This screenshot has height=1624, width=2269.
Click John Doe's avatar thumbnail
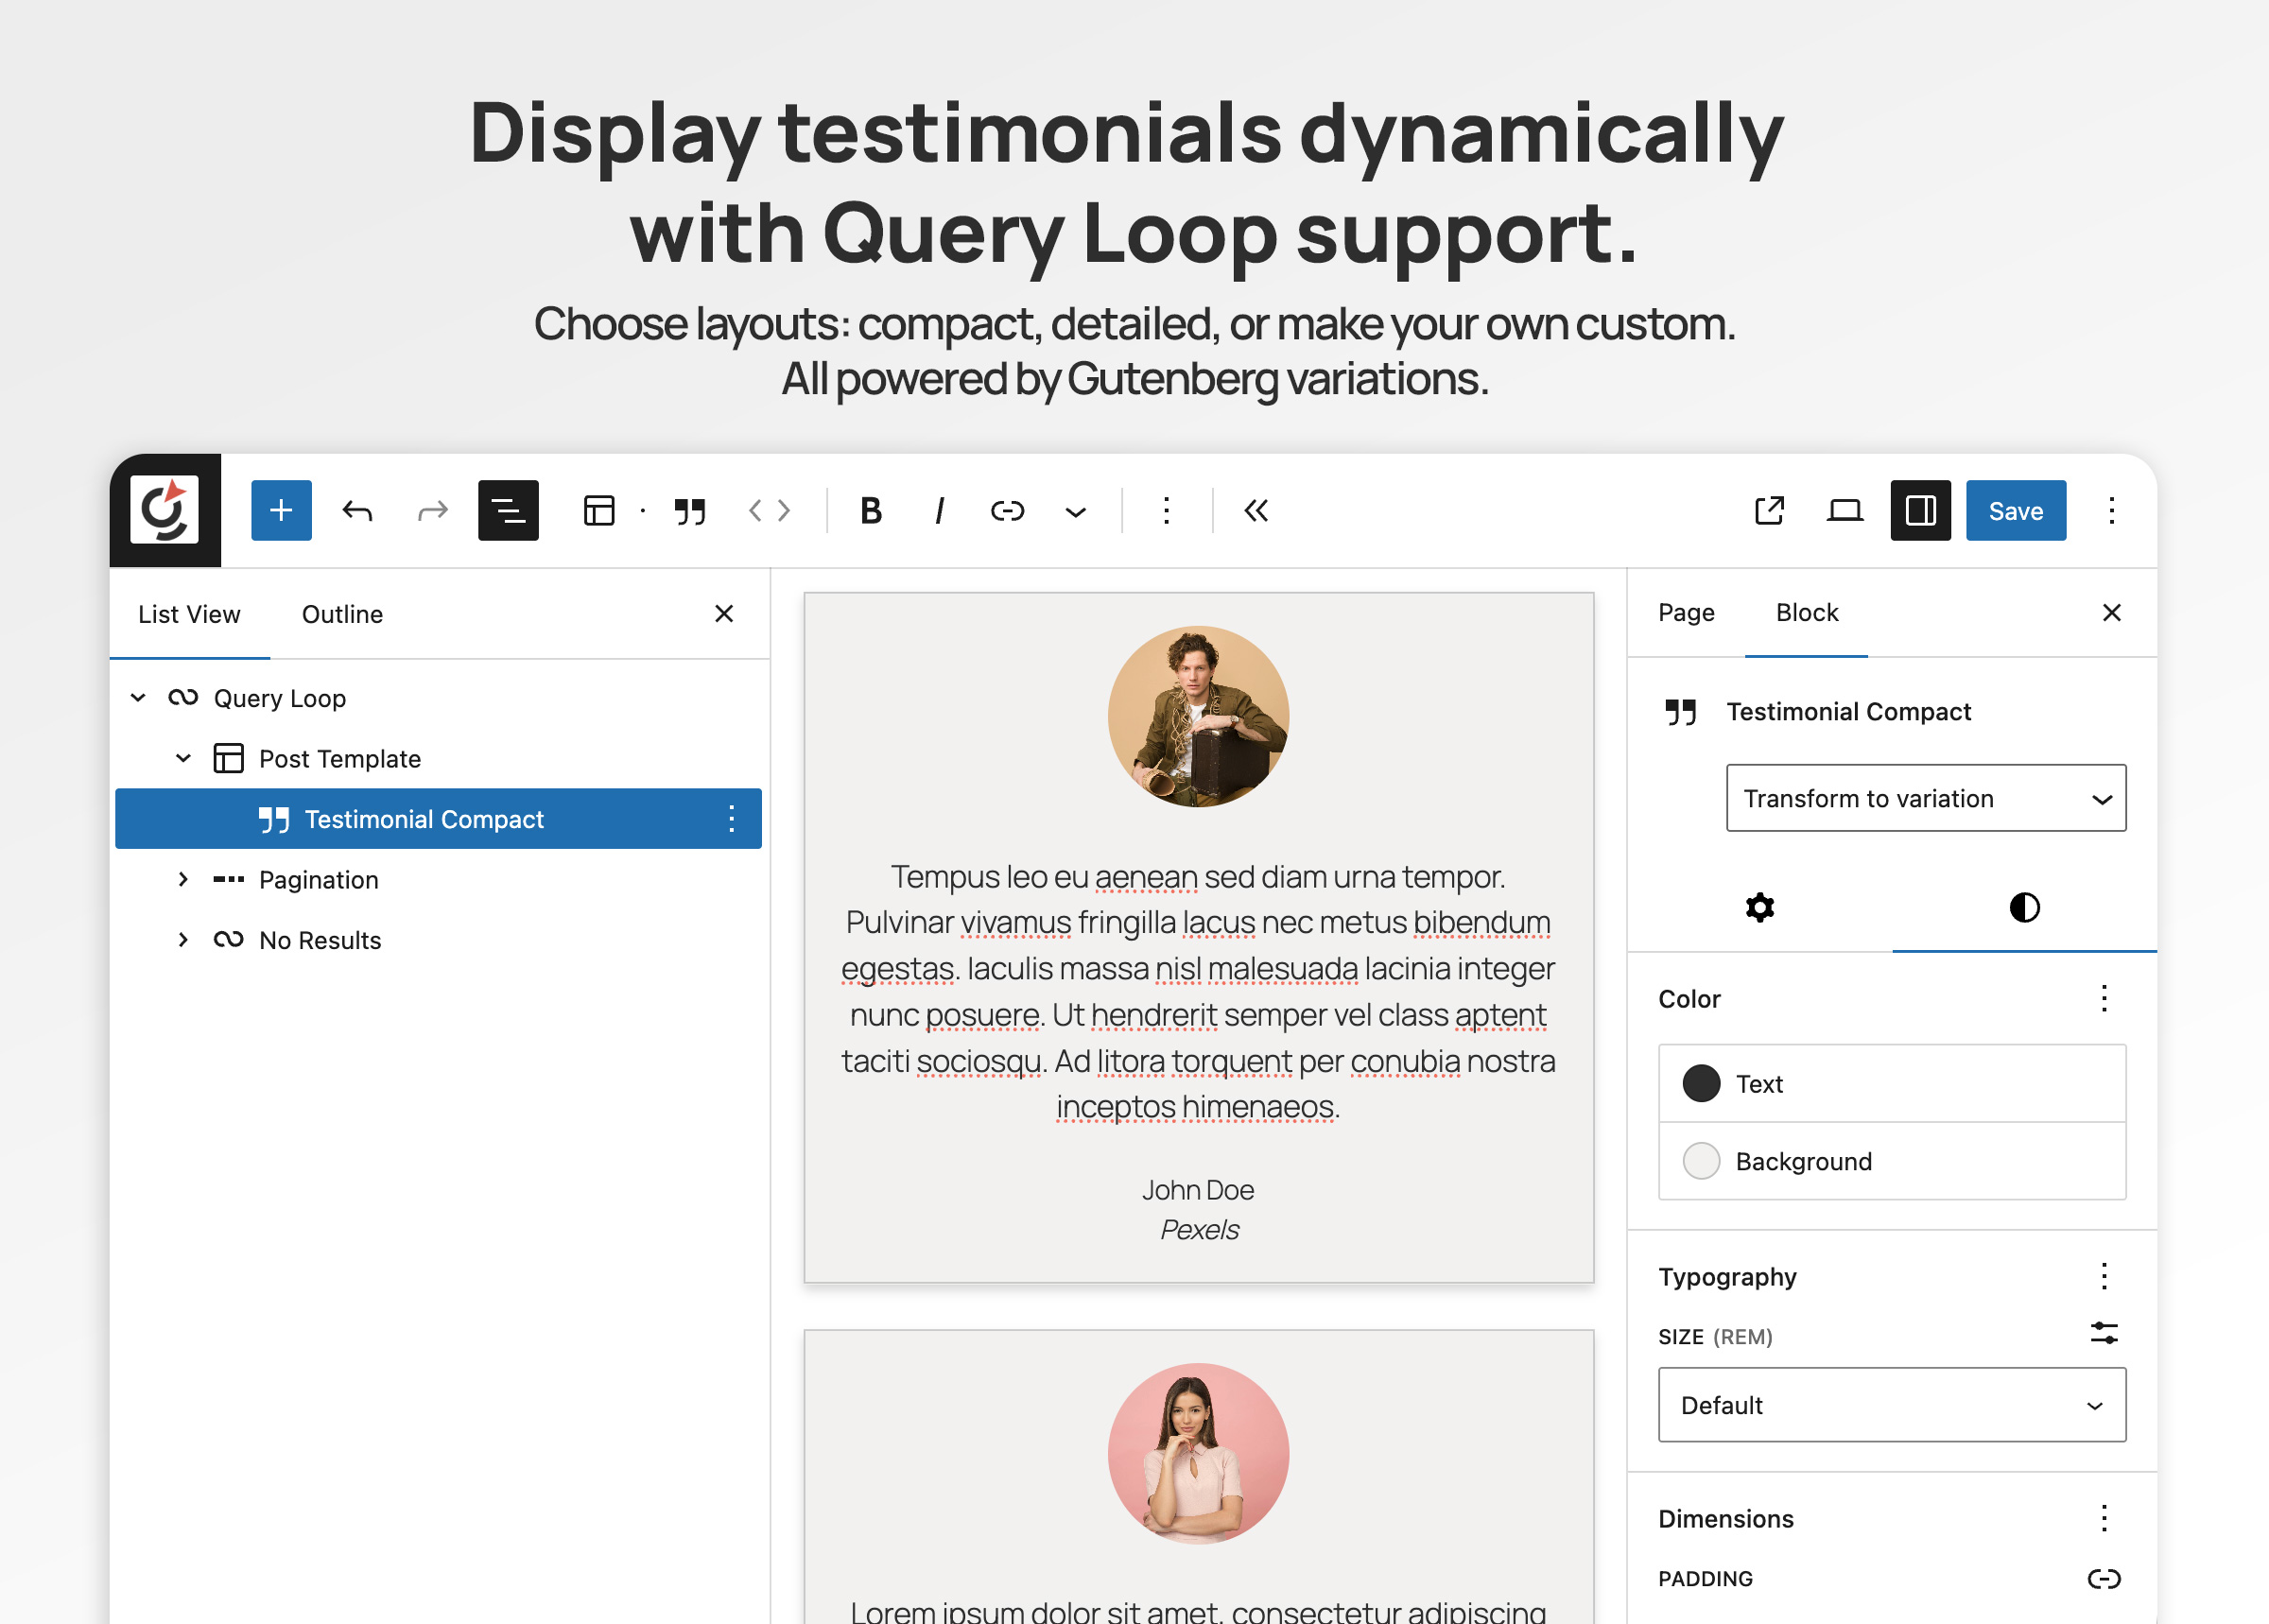pos(1198,714)
